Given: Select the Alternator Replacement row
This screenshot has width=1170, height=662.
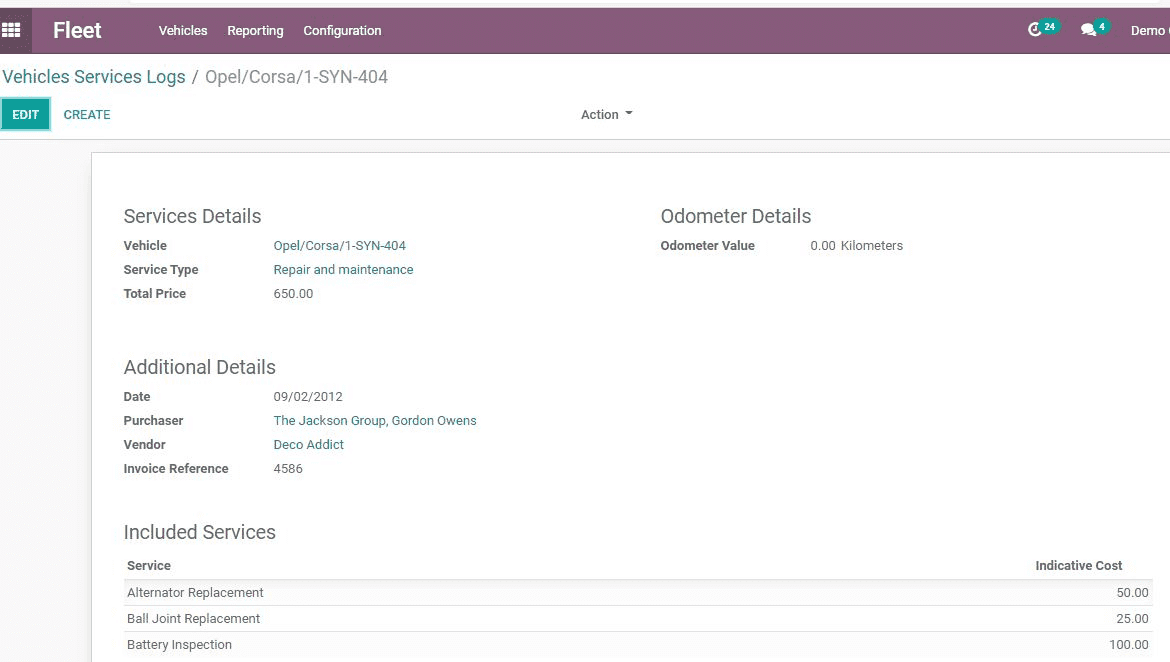Looking at the screenshot, I should pos(638,593).
